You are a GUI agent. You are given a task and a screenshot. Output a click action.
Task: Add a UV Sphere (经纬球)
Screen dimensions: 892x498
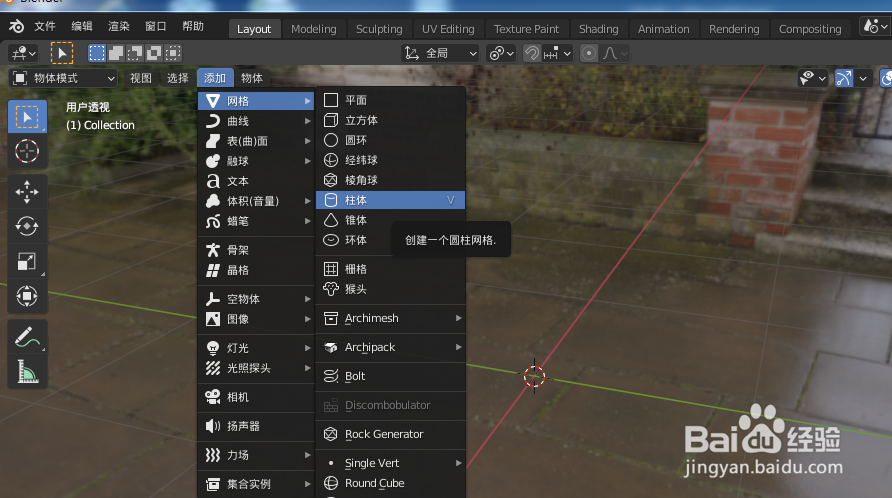[x=390, y=160]
